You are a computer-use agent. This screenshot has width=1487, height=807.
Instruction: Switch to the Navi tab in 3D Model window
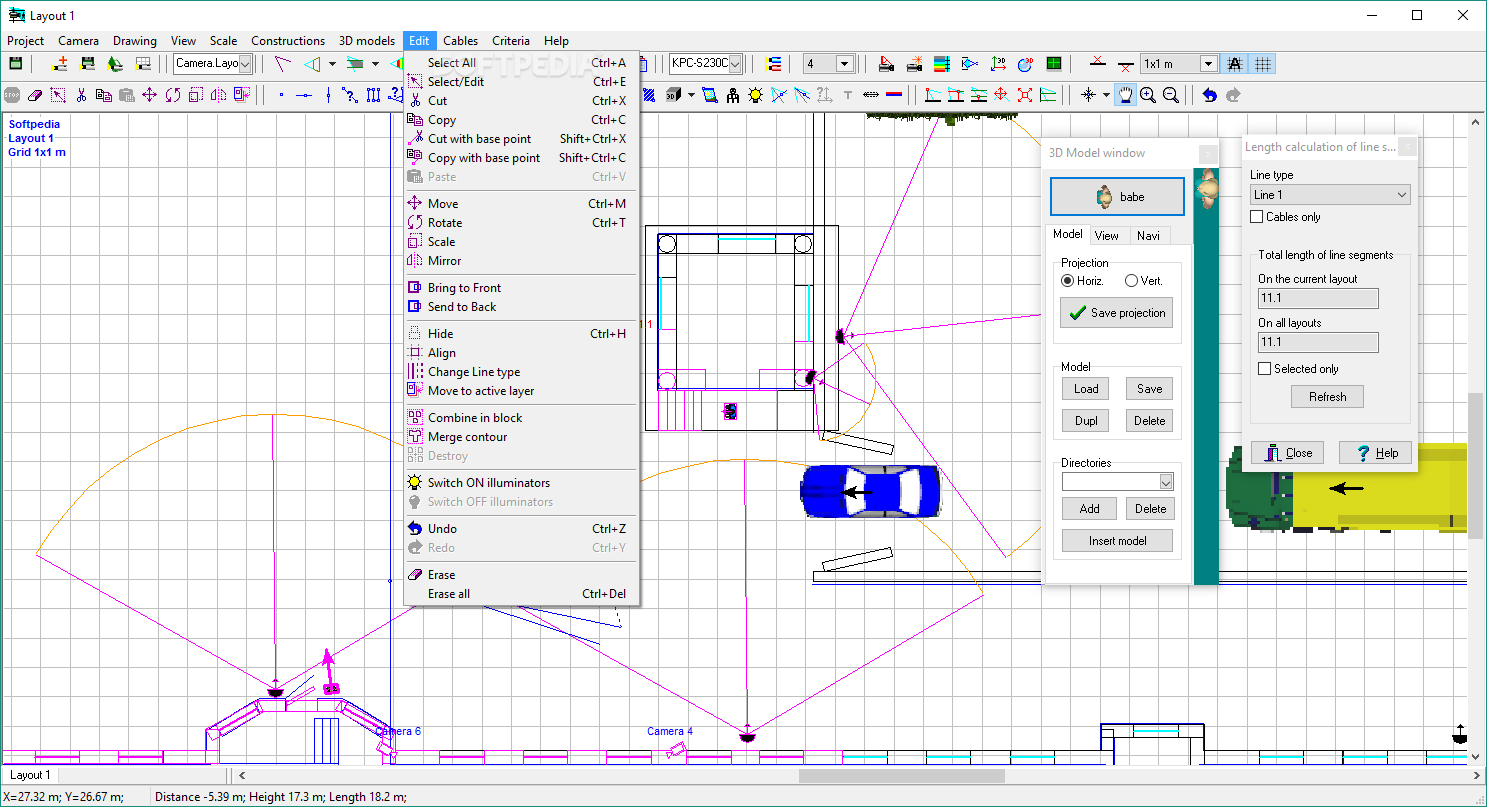point(1148,235)
